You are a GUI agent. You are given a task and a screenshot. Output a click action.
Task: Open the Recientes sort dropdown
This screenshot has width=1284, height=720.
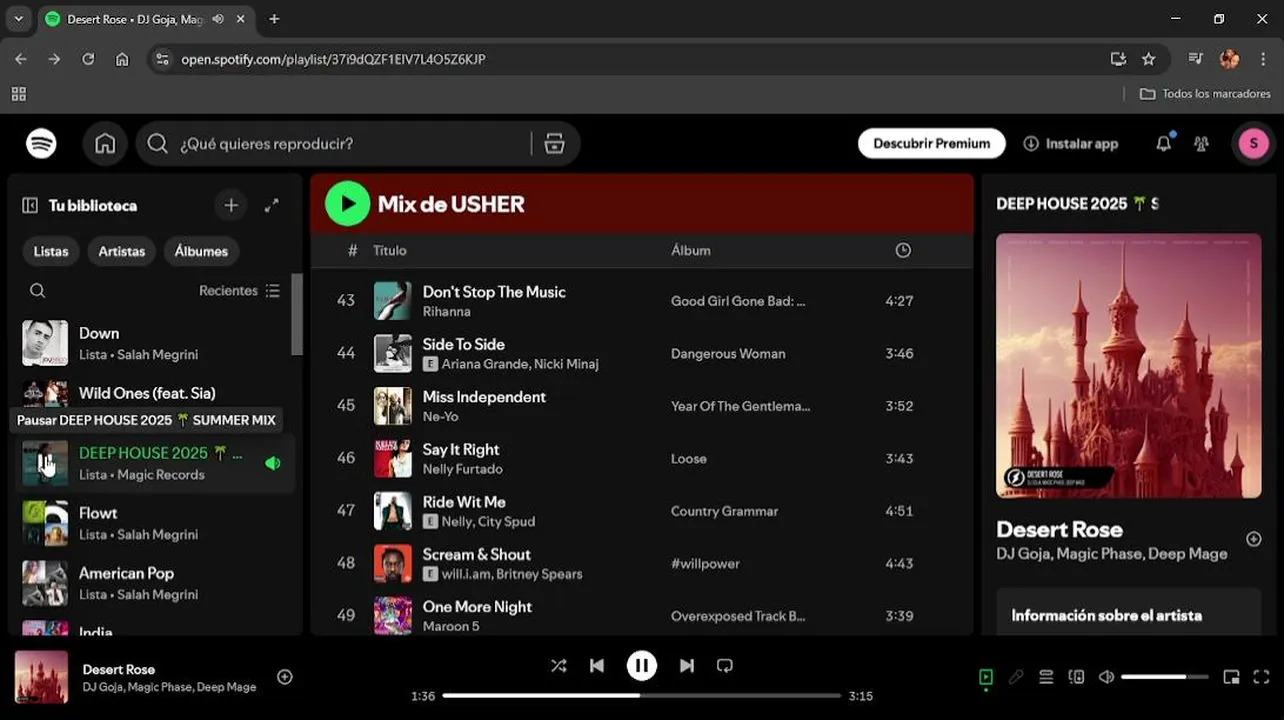coord(240,291)
